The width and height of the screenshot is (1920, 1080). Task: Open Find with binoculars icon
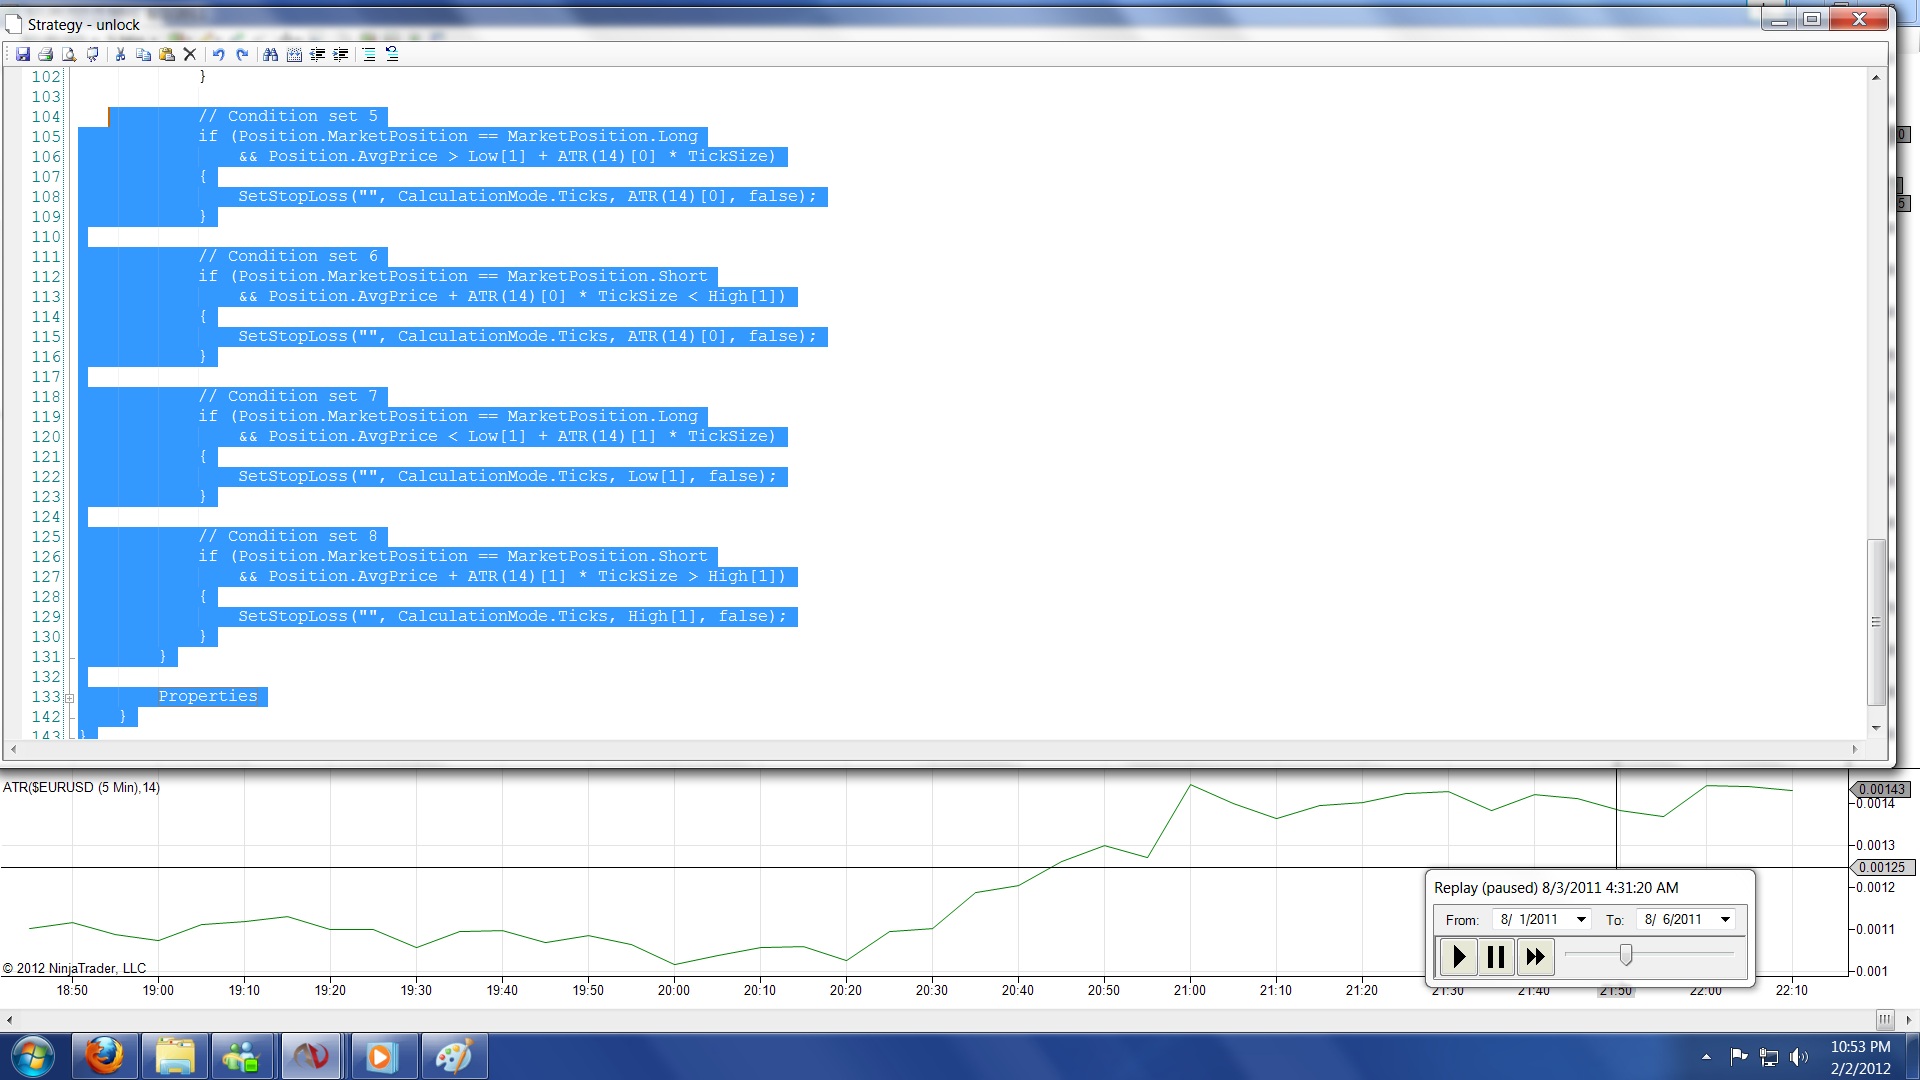270,54
